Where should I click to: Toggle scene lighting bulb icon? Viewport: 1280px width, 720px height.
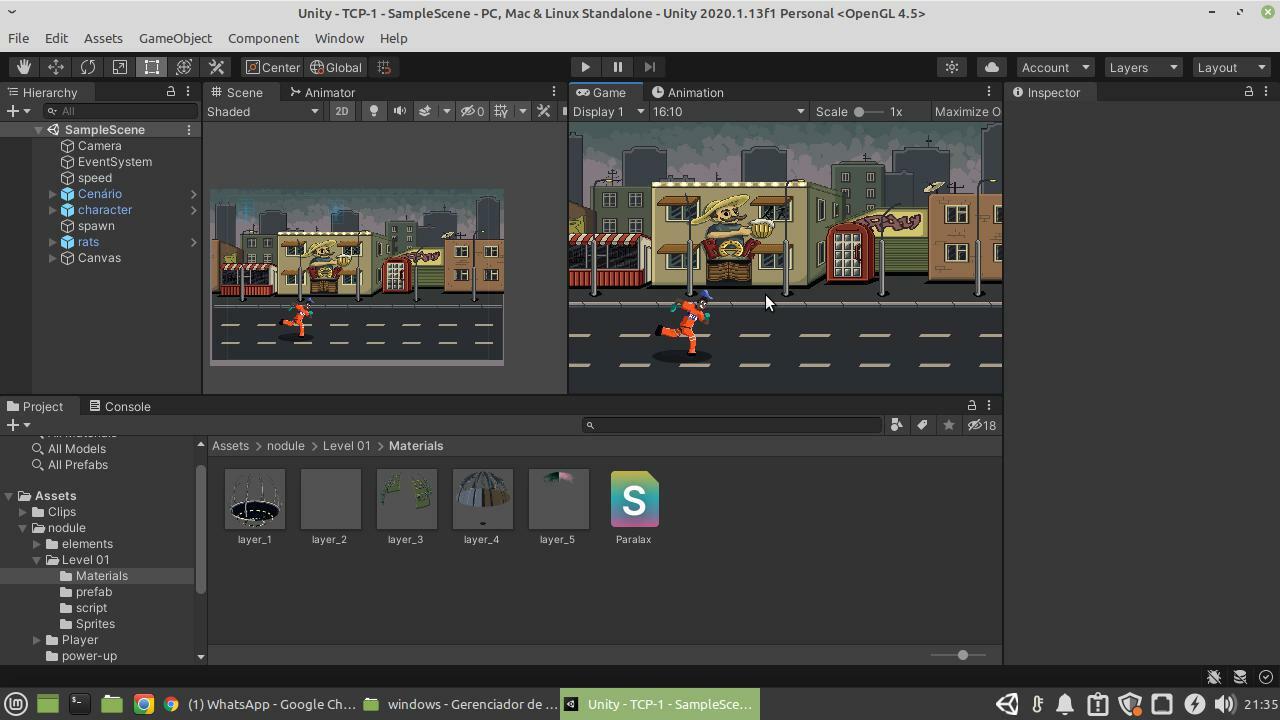tap(374, 111)
